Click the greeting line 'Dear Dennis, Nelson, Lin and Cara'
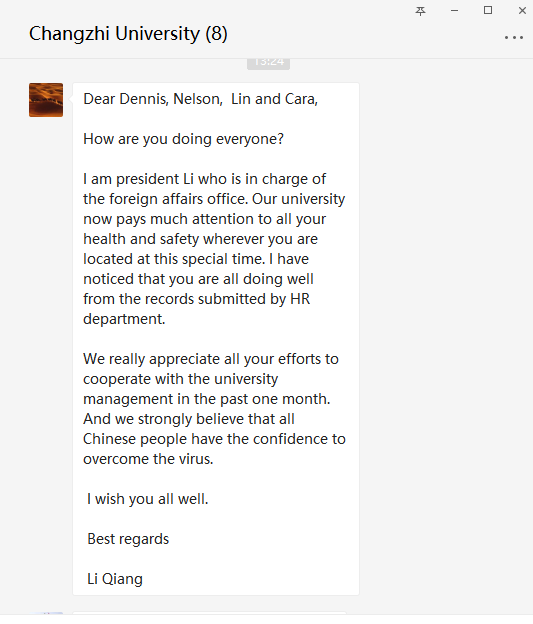The image size is (533, 624). point(200,99)
